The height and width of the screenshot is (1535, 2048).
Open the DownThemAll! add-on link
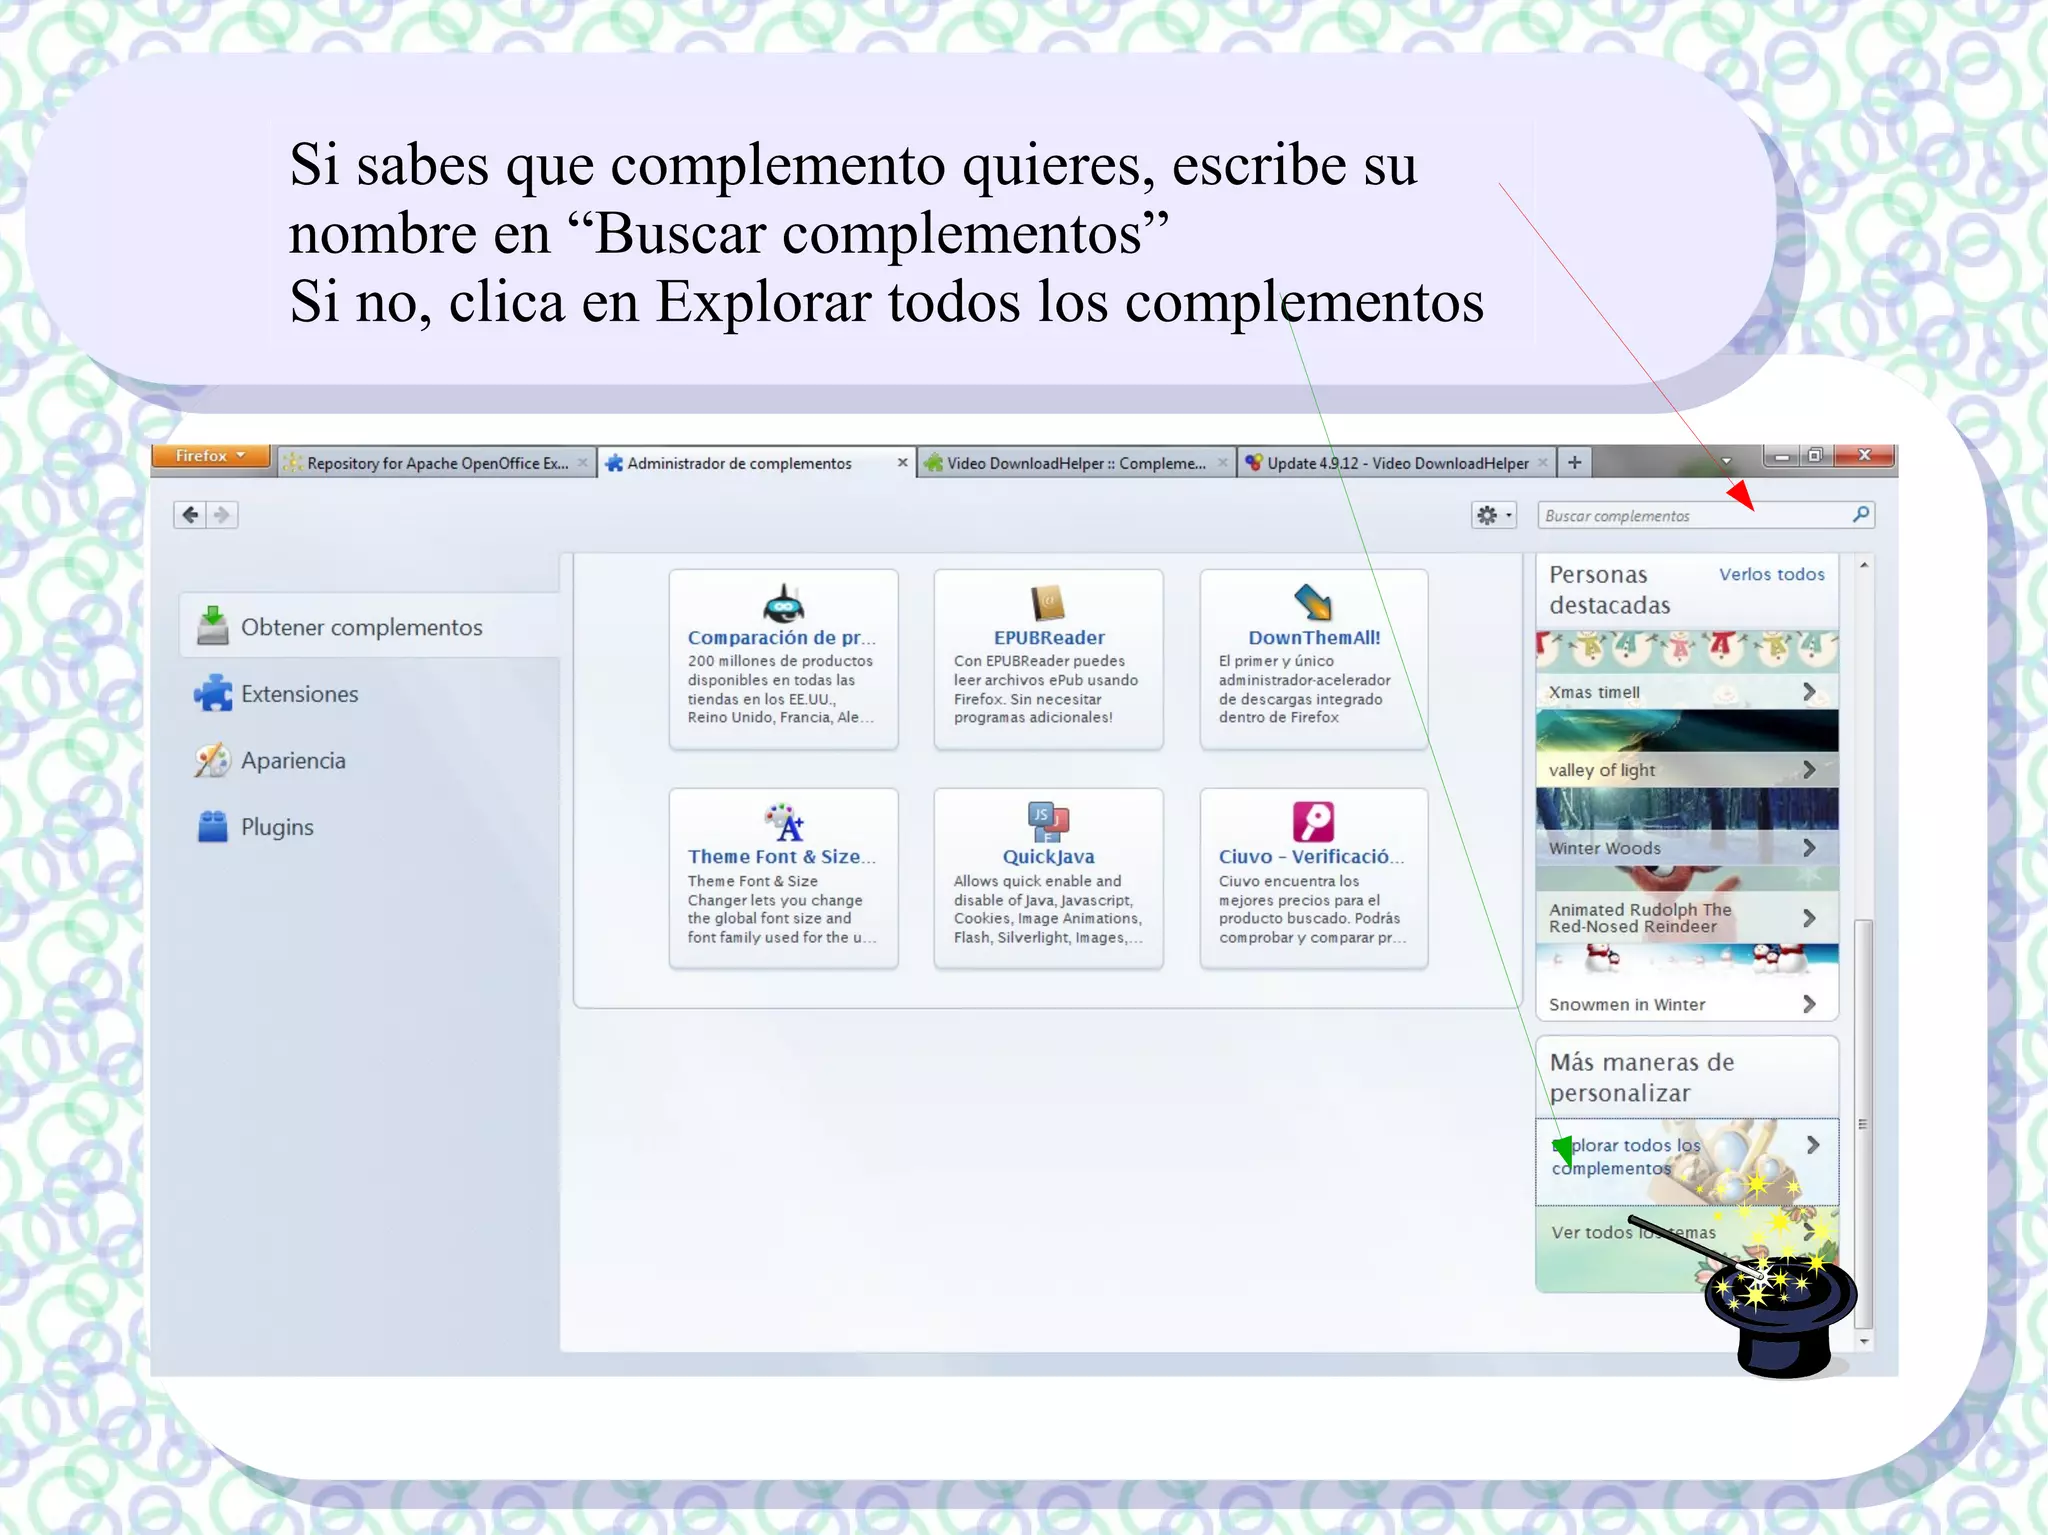click(x=1314, y=637)
